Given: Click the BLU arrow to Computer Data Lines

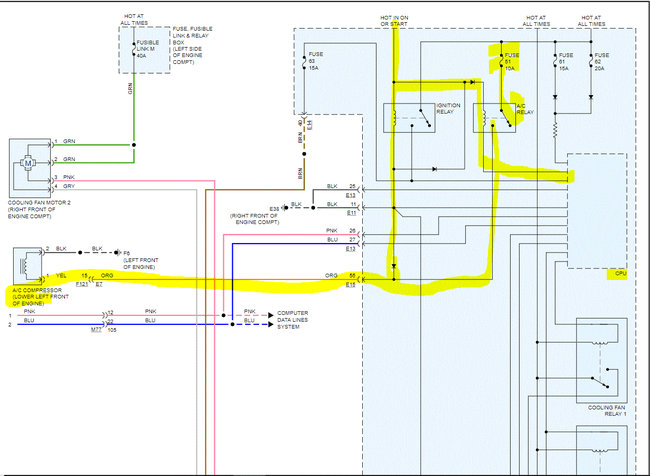Looking at the screenshot, I should click(271, 324).
